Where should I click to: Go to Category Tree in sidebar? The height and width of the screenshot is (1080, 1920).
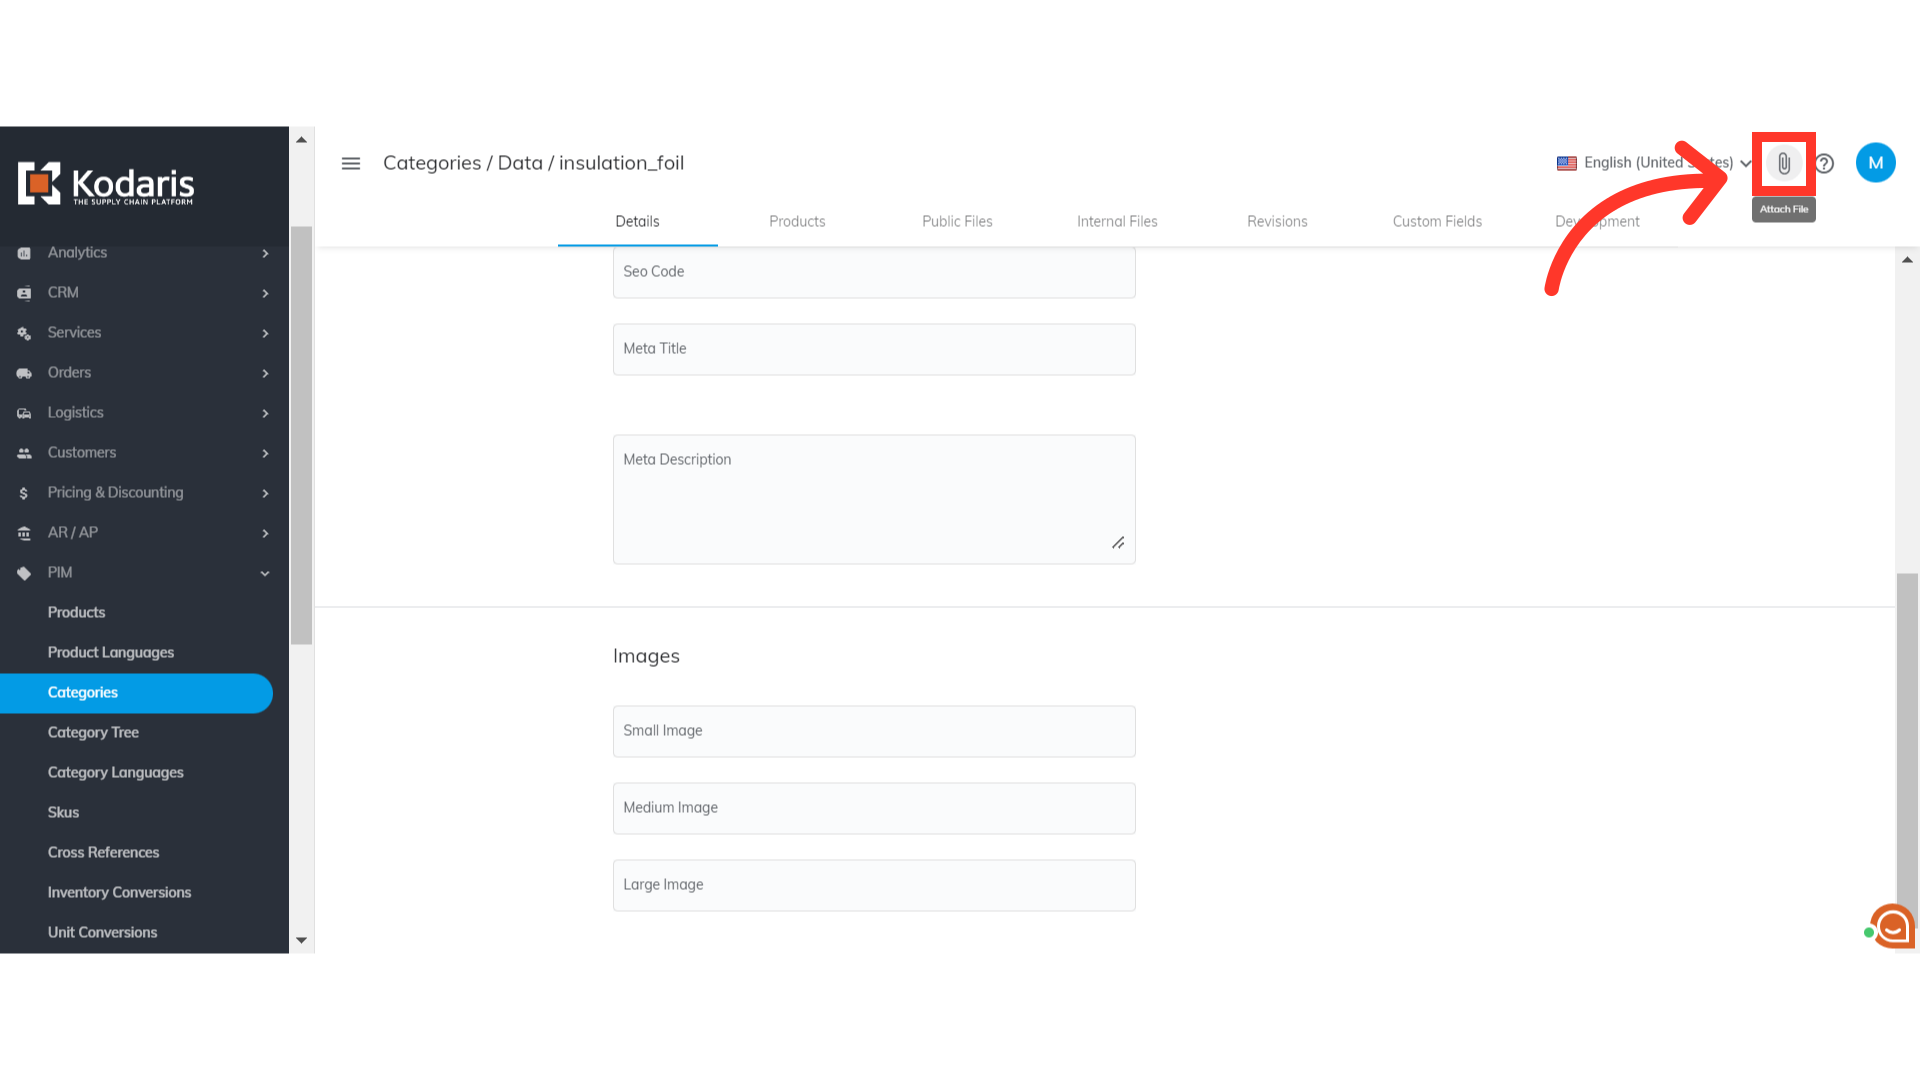[93, 732]
